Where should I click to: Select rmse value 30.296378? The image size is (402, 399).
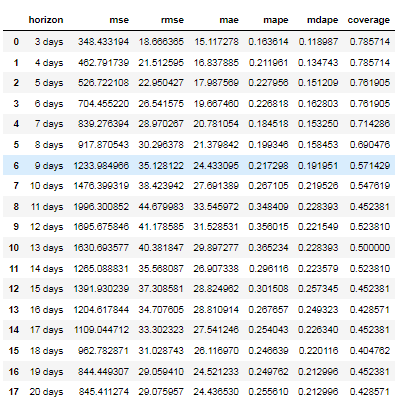point(161,145)
